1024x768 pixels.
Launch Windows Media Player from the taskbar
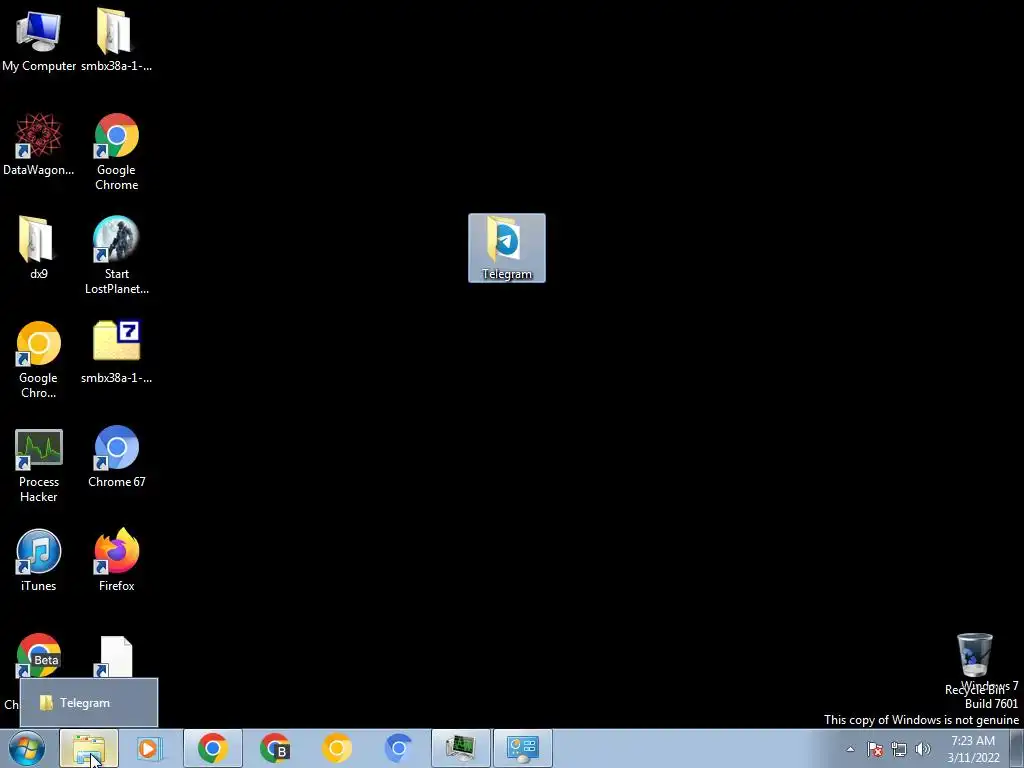(150, 748)
